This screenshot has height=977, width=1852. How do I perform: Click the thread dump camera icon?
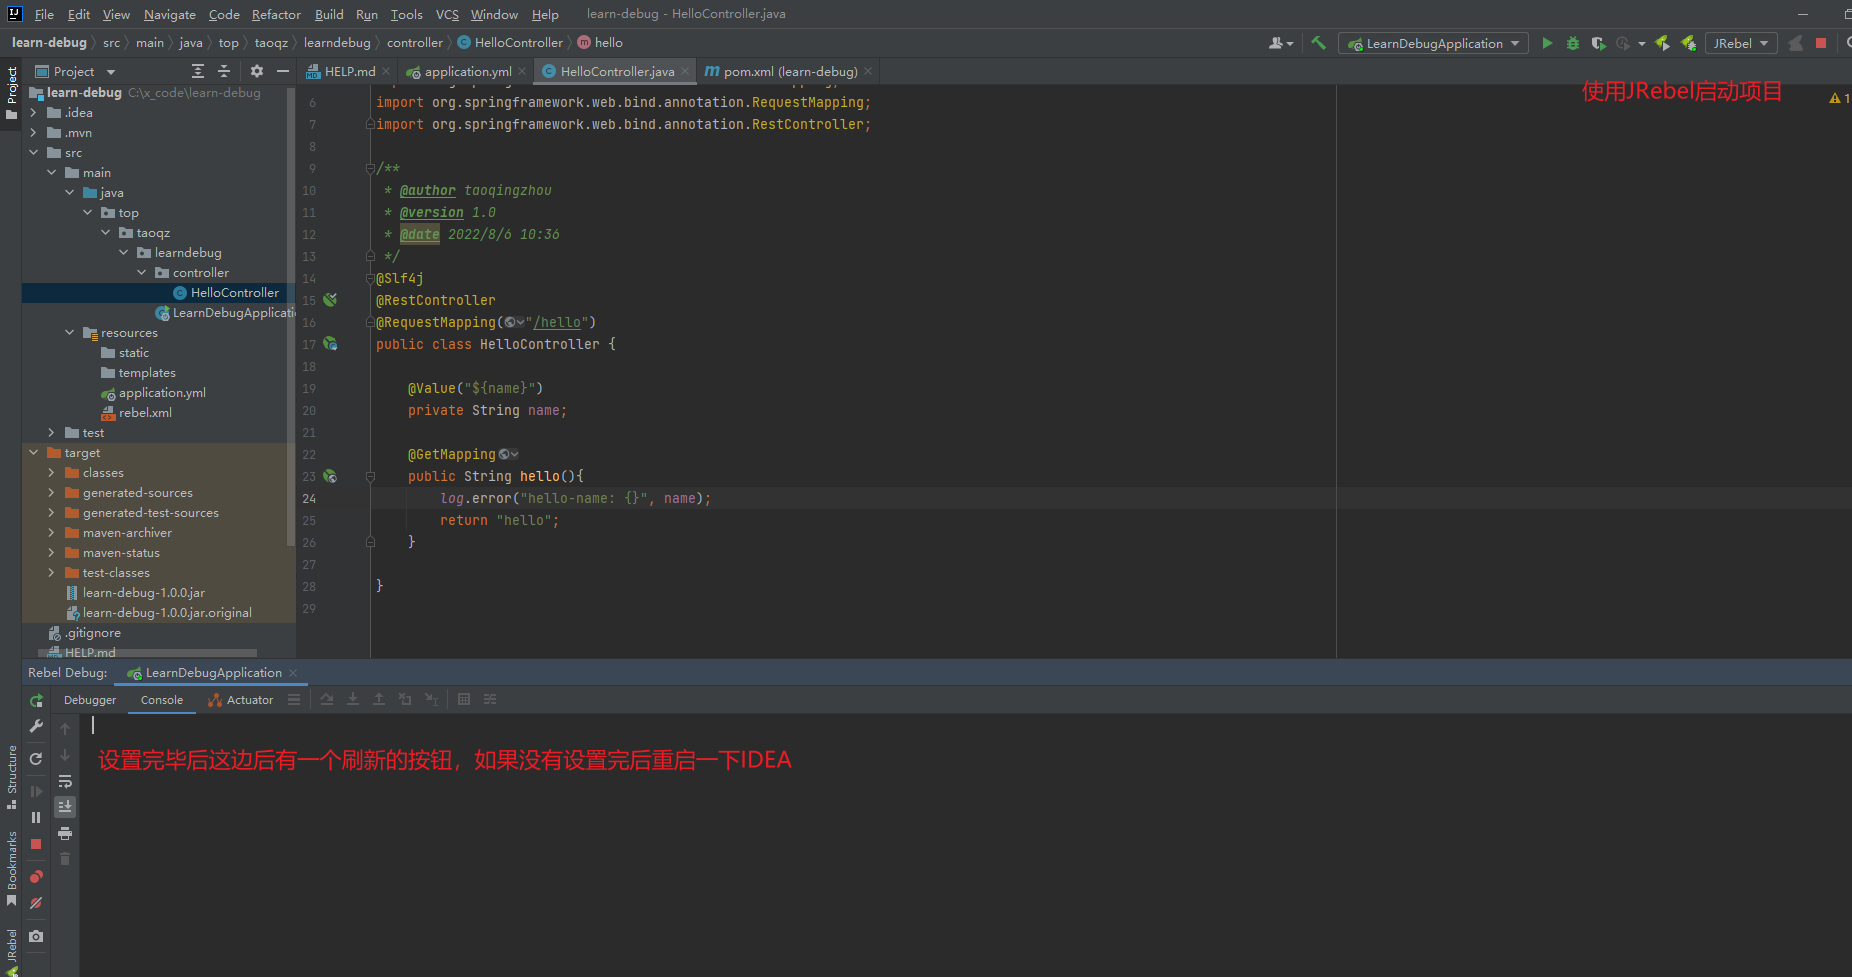click(36, 936)
